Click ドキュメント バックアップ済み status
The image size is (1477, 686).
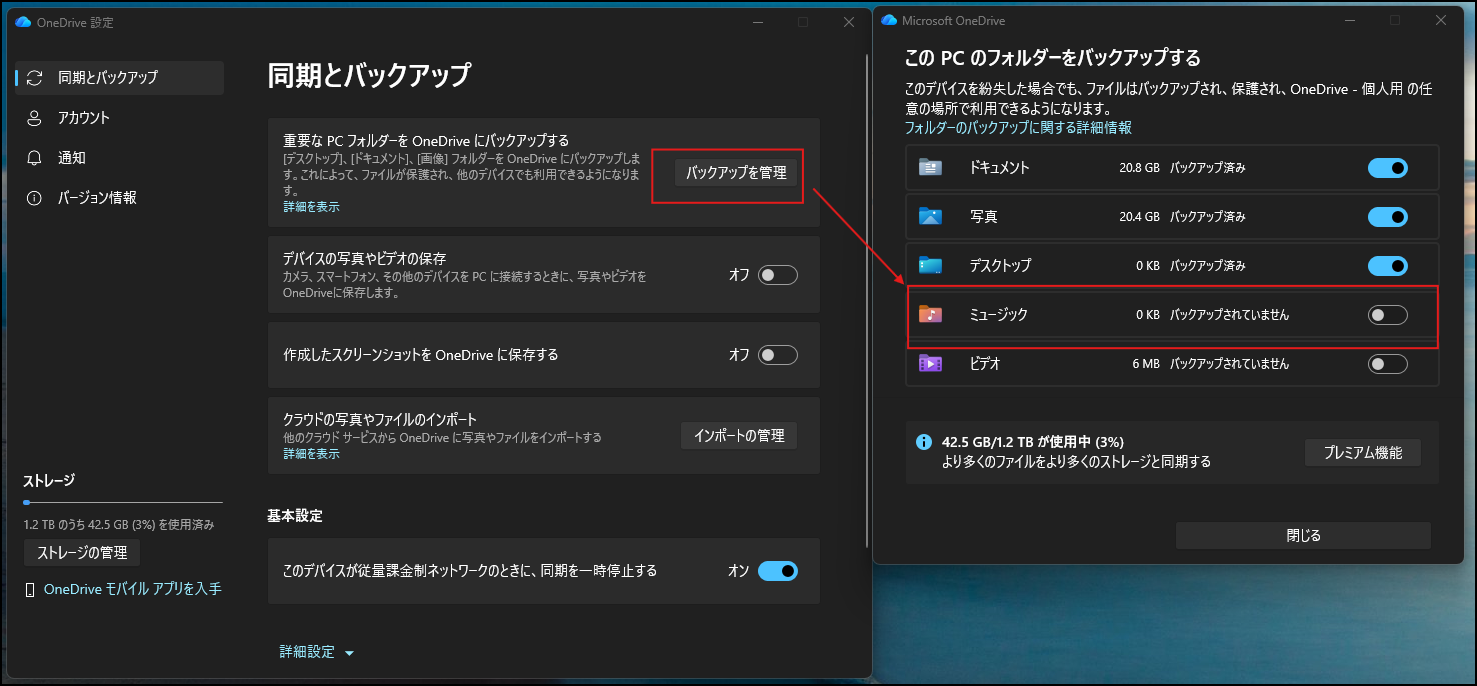point(1208,168)
